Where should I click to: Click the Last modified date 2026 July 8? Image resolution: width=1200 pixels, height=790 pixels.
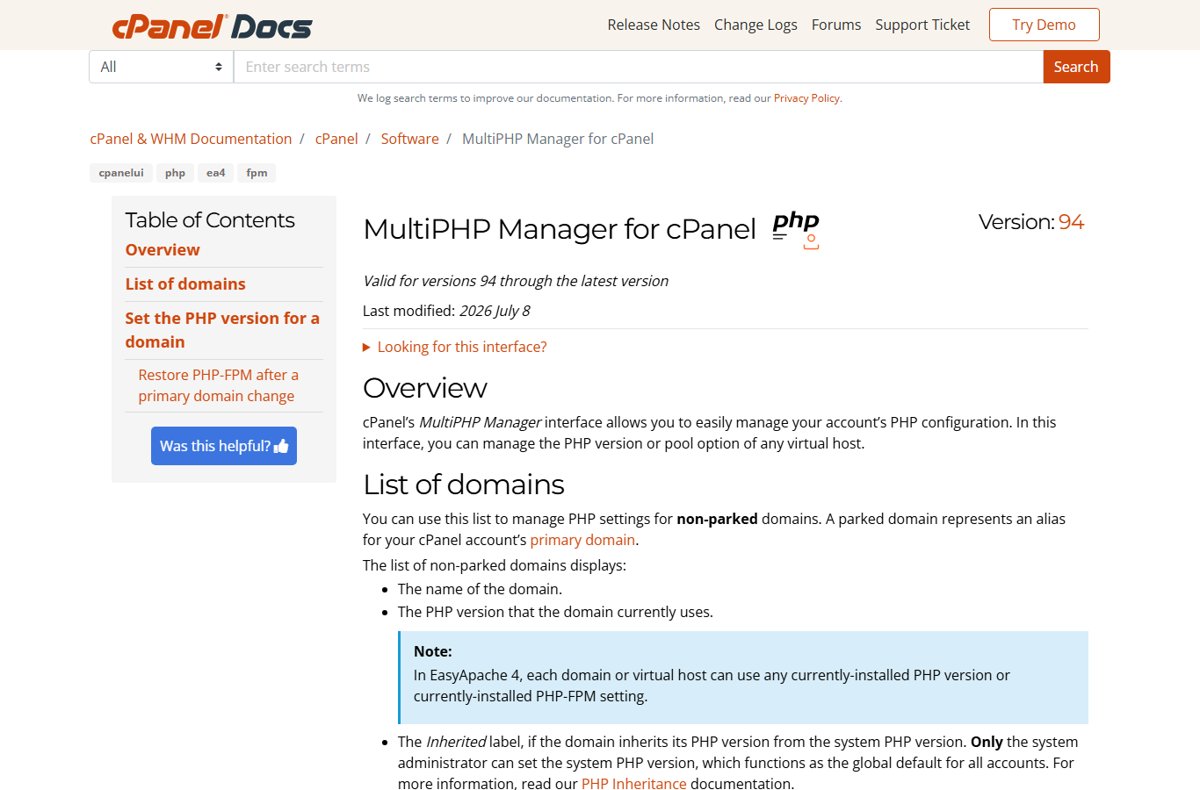(x=494, y=311)
